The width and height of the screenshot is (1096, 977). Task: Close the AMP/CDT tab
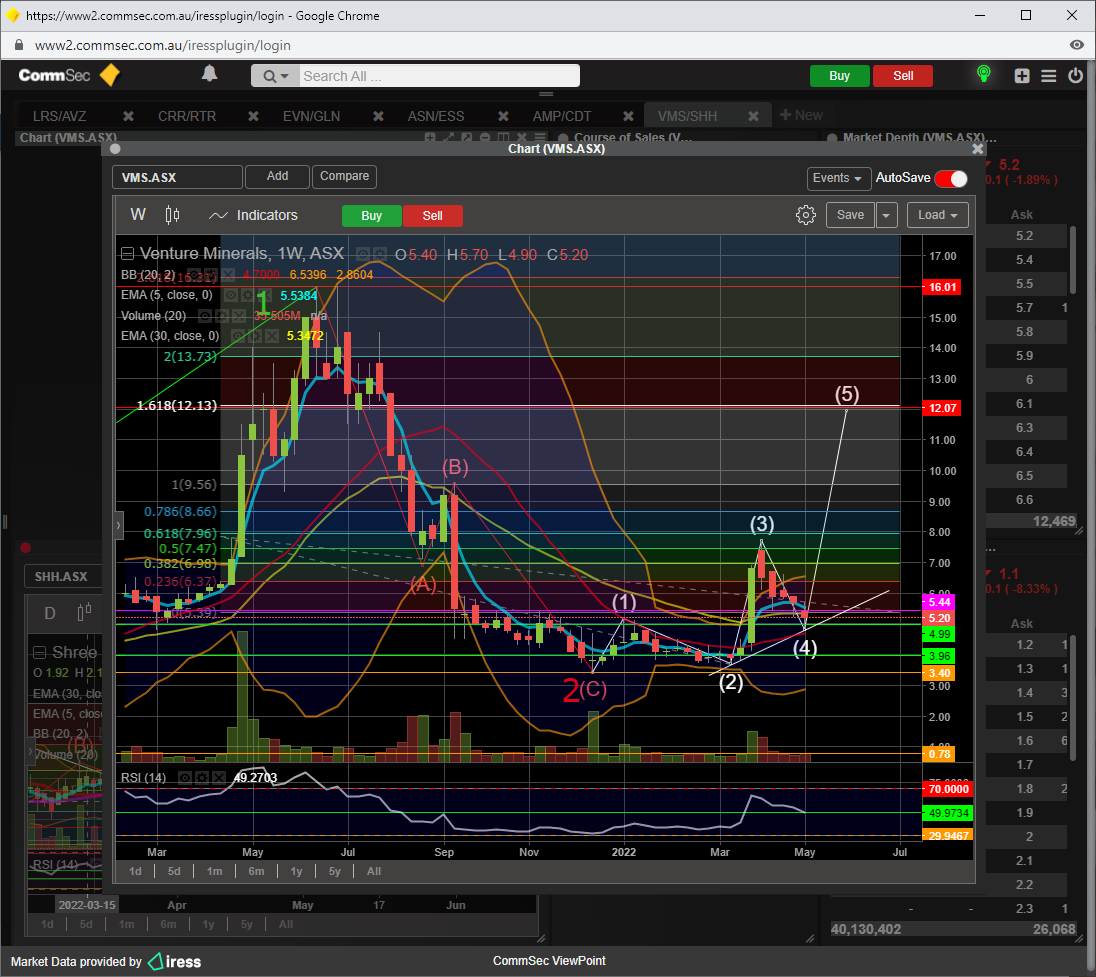click(628, 116)
